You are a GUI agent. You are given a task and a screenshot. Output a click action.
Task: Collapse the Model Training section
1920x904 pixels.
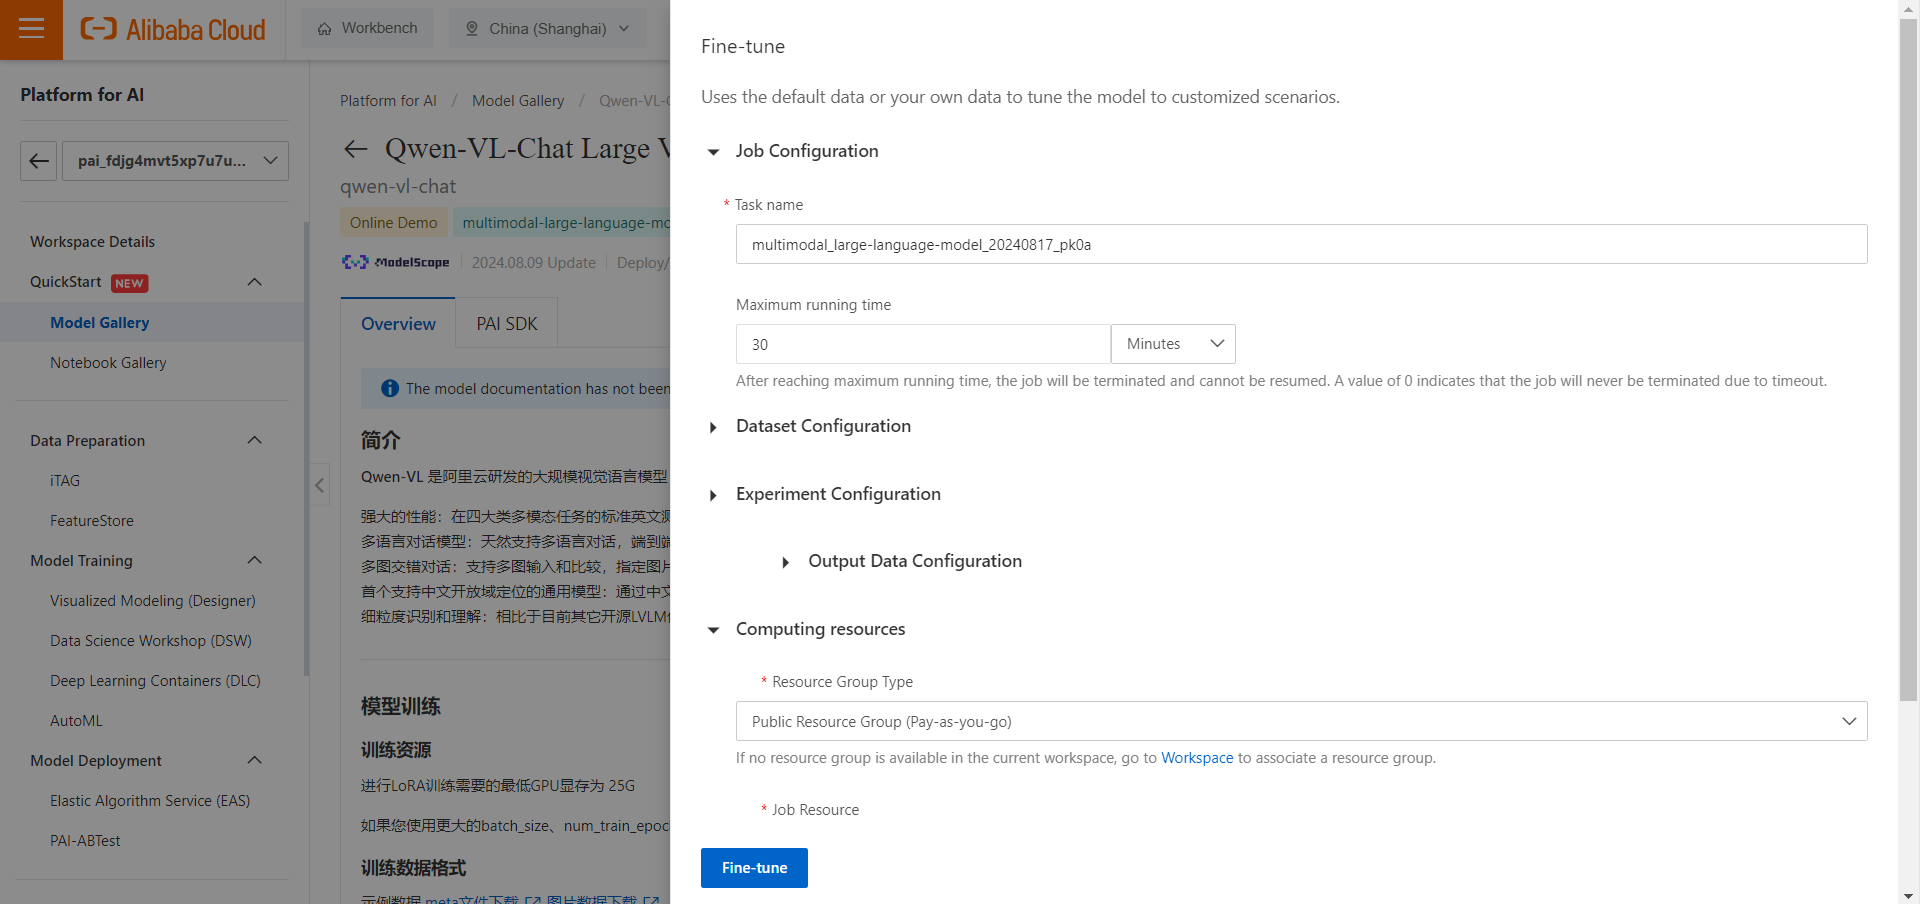coord(255,560)
